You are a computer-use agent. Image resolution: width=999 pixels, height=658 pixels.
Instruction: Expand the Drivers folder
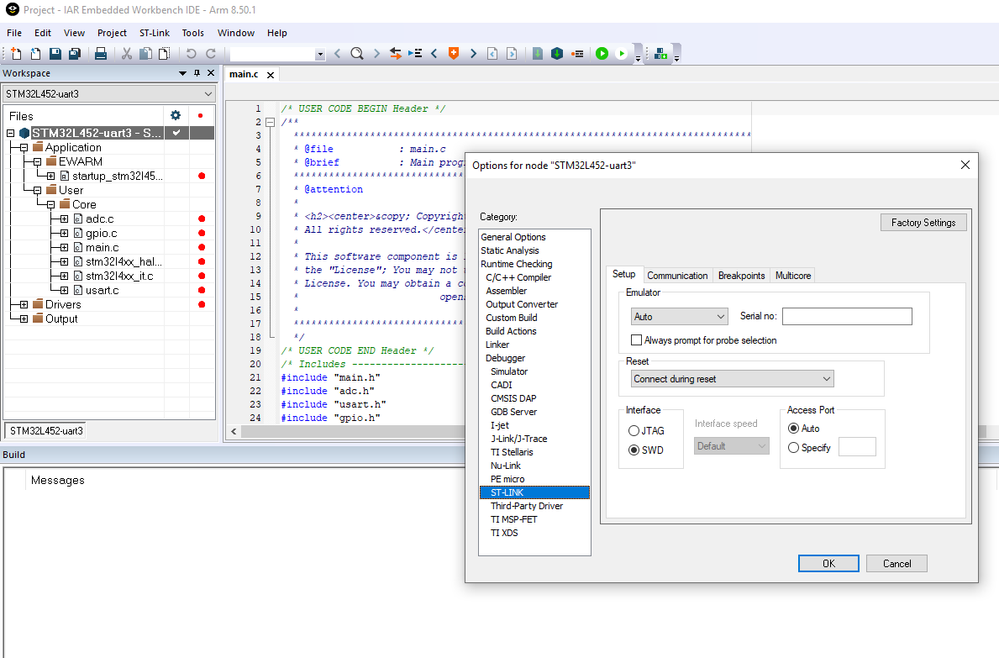click(x=24, y=304)
